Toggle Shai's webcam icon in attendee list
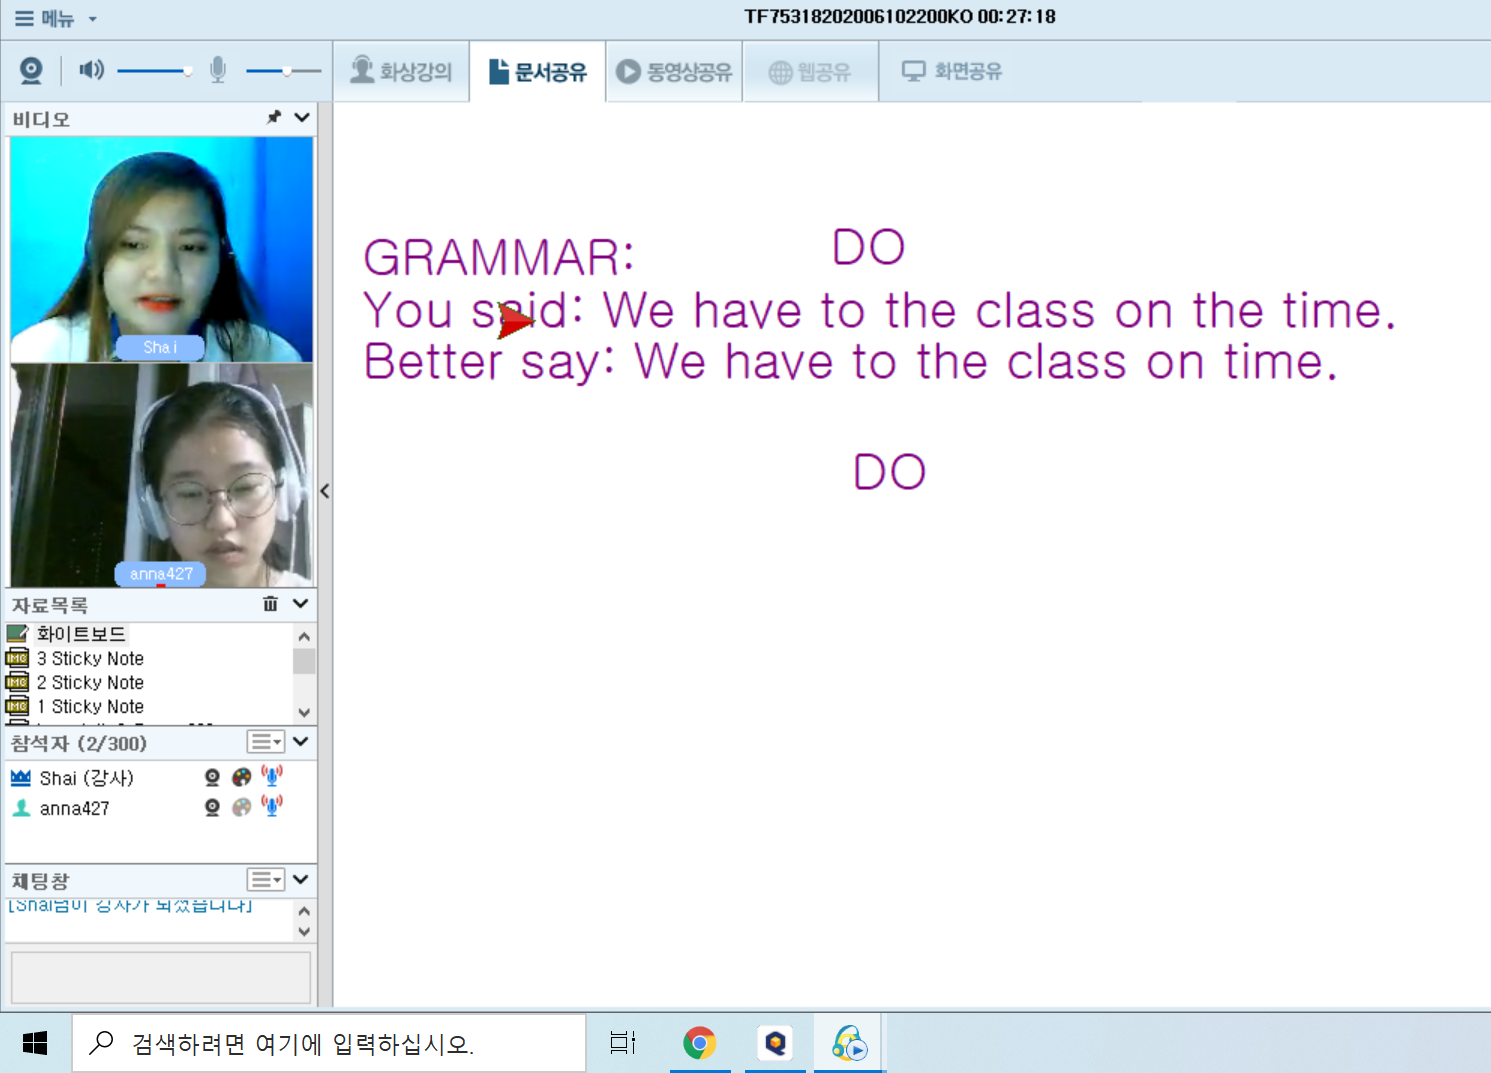 click(x=212, y=778)
